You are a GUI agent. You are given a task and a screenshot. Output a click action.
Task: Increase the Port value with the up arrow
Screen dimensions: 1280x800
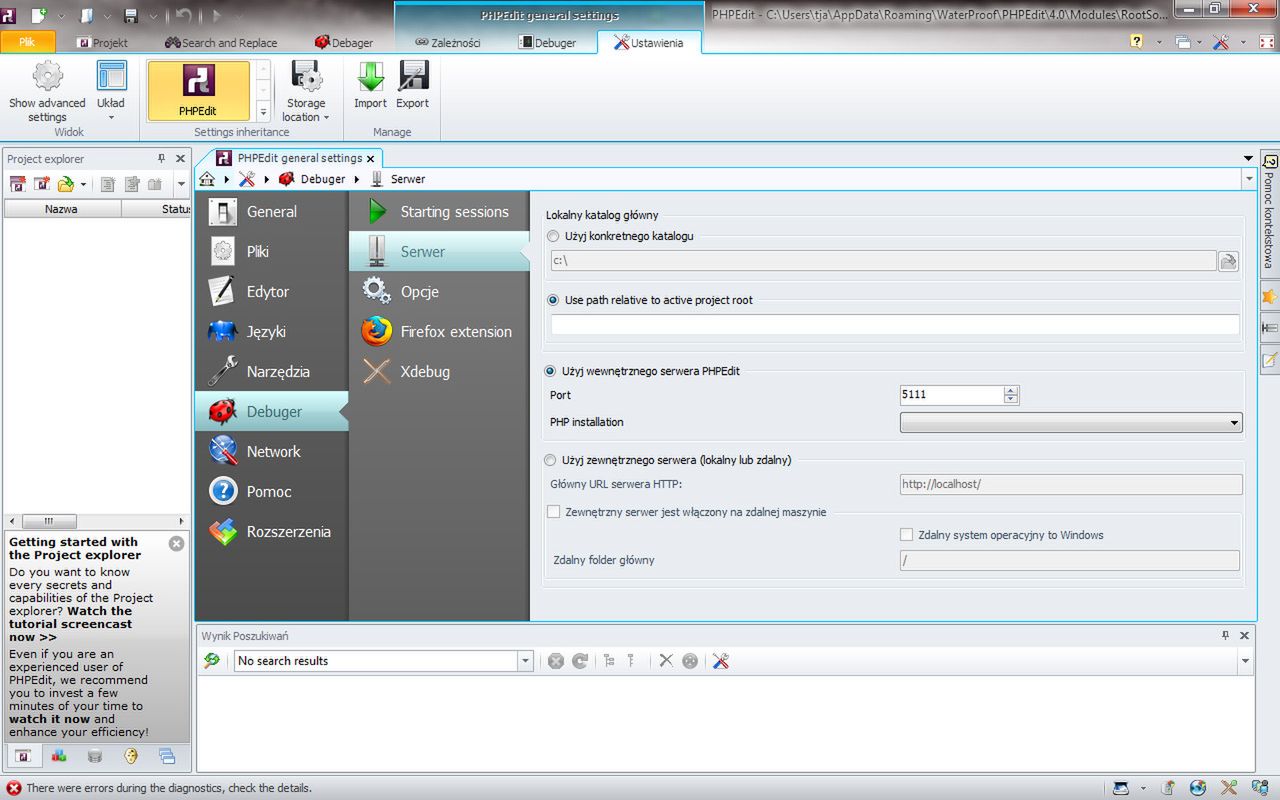tap(1011, 390)
